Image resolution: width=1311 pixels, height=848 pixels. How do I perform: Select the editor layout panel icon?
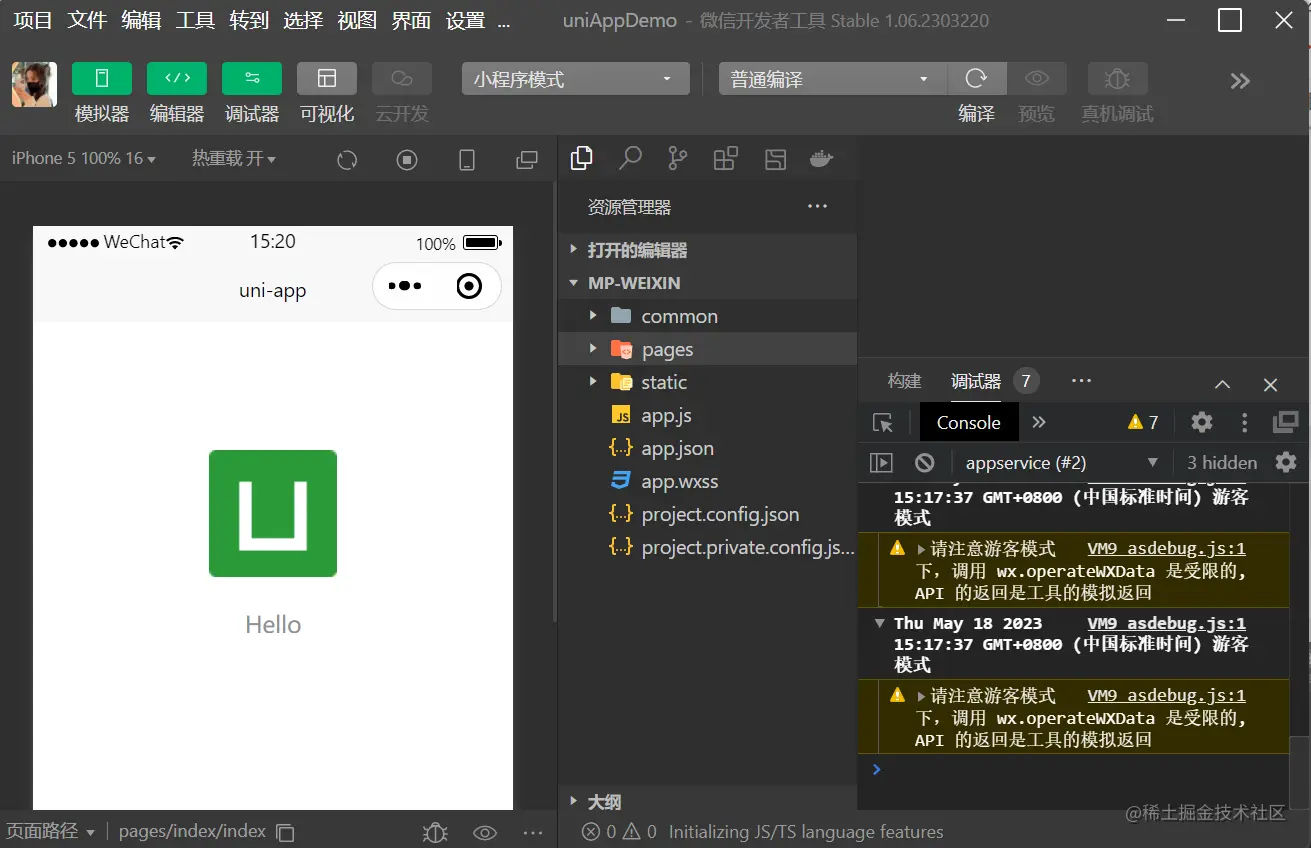pos(775,158)
